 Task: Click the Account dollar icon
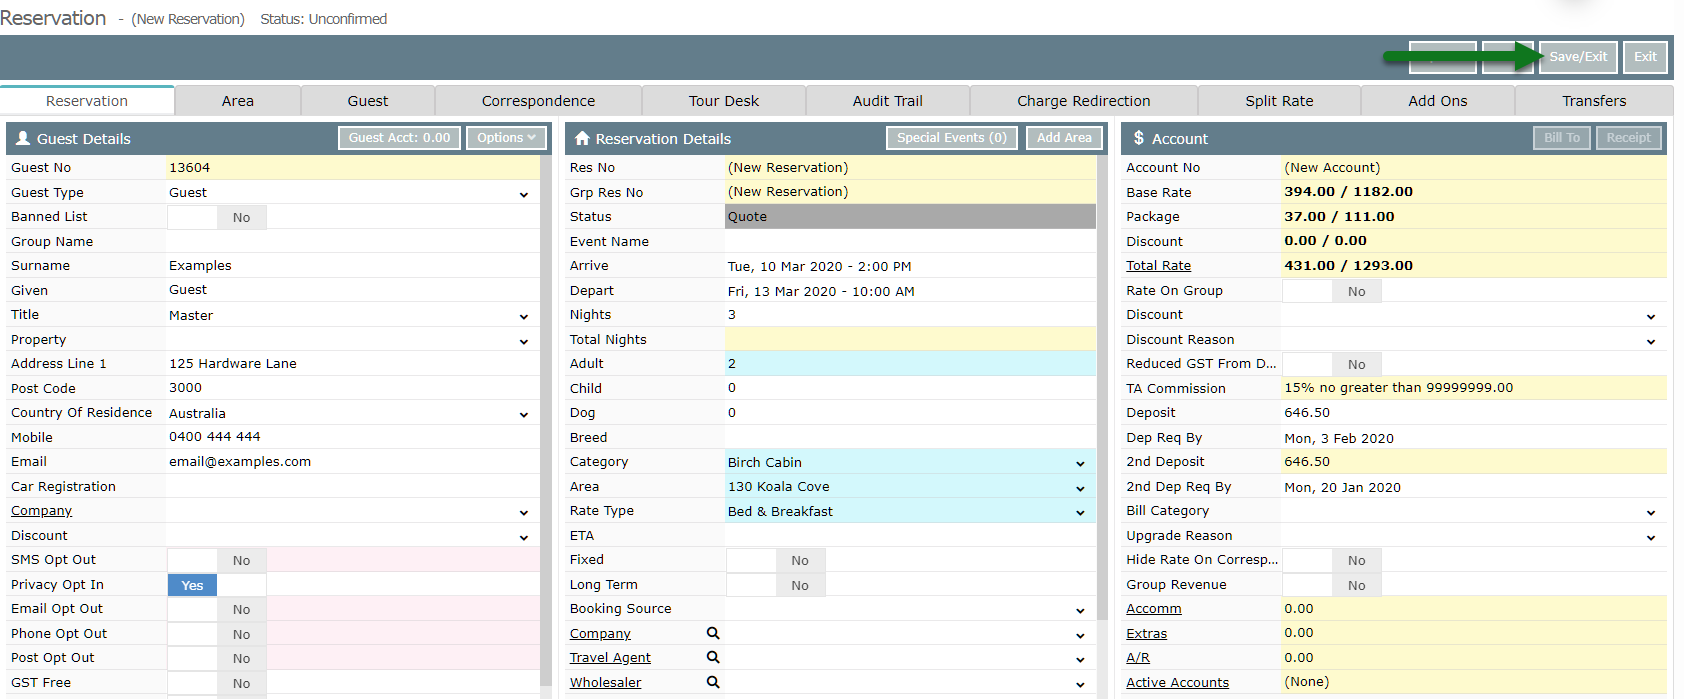(1138, 138)
